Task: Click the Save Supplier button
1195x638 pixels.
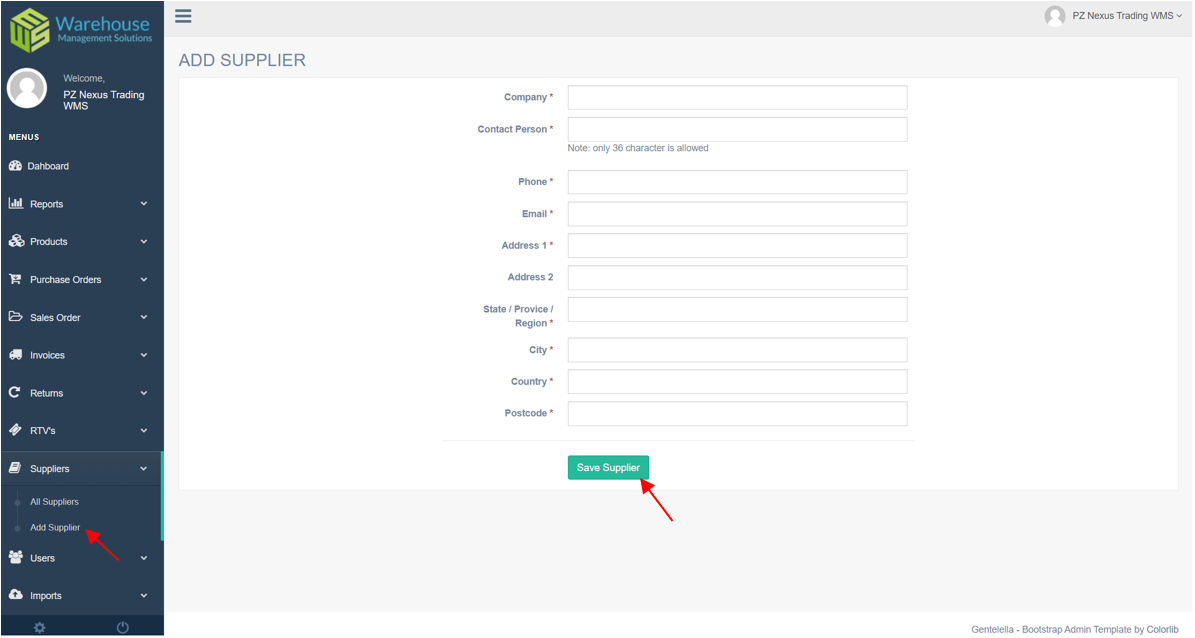Action: pyautogui.click(x=608, y=467)
